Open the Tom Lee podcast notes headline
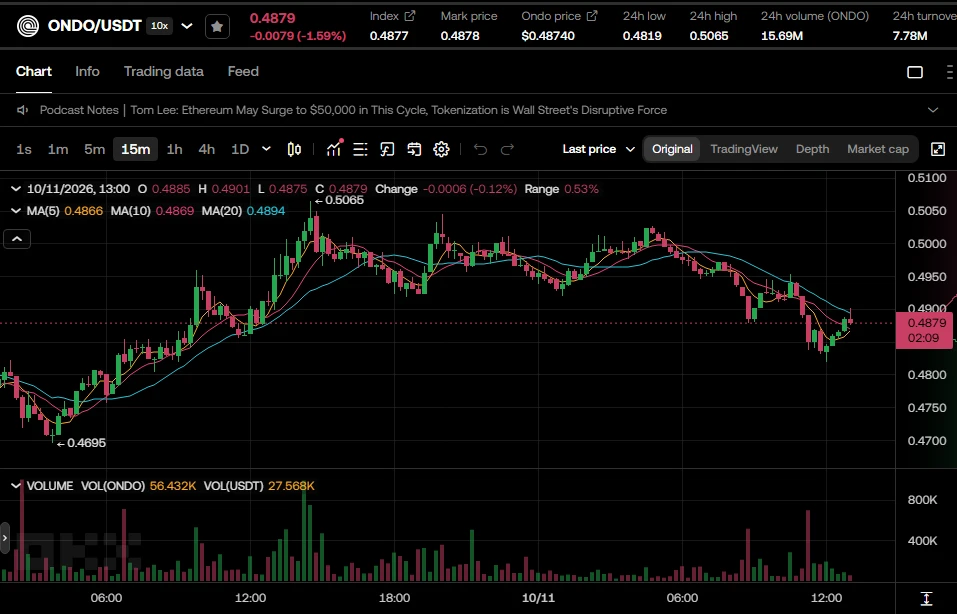 point(399,110)
